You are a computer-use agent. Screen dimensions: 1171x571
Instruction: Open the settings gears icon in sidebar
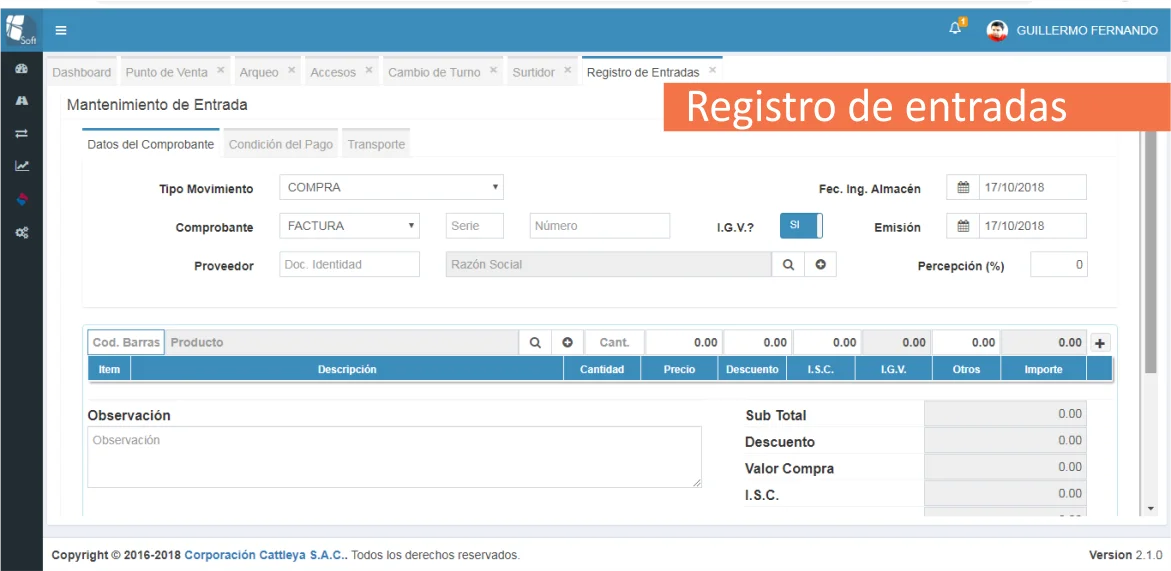[x=21, y=232]
